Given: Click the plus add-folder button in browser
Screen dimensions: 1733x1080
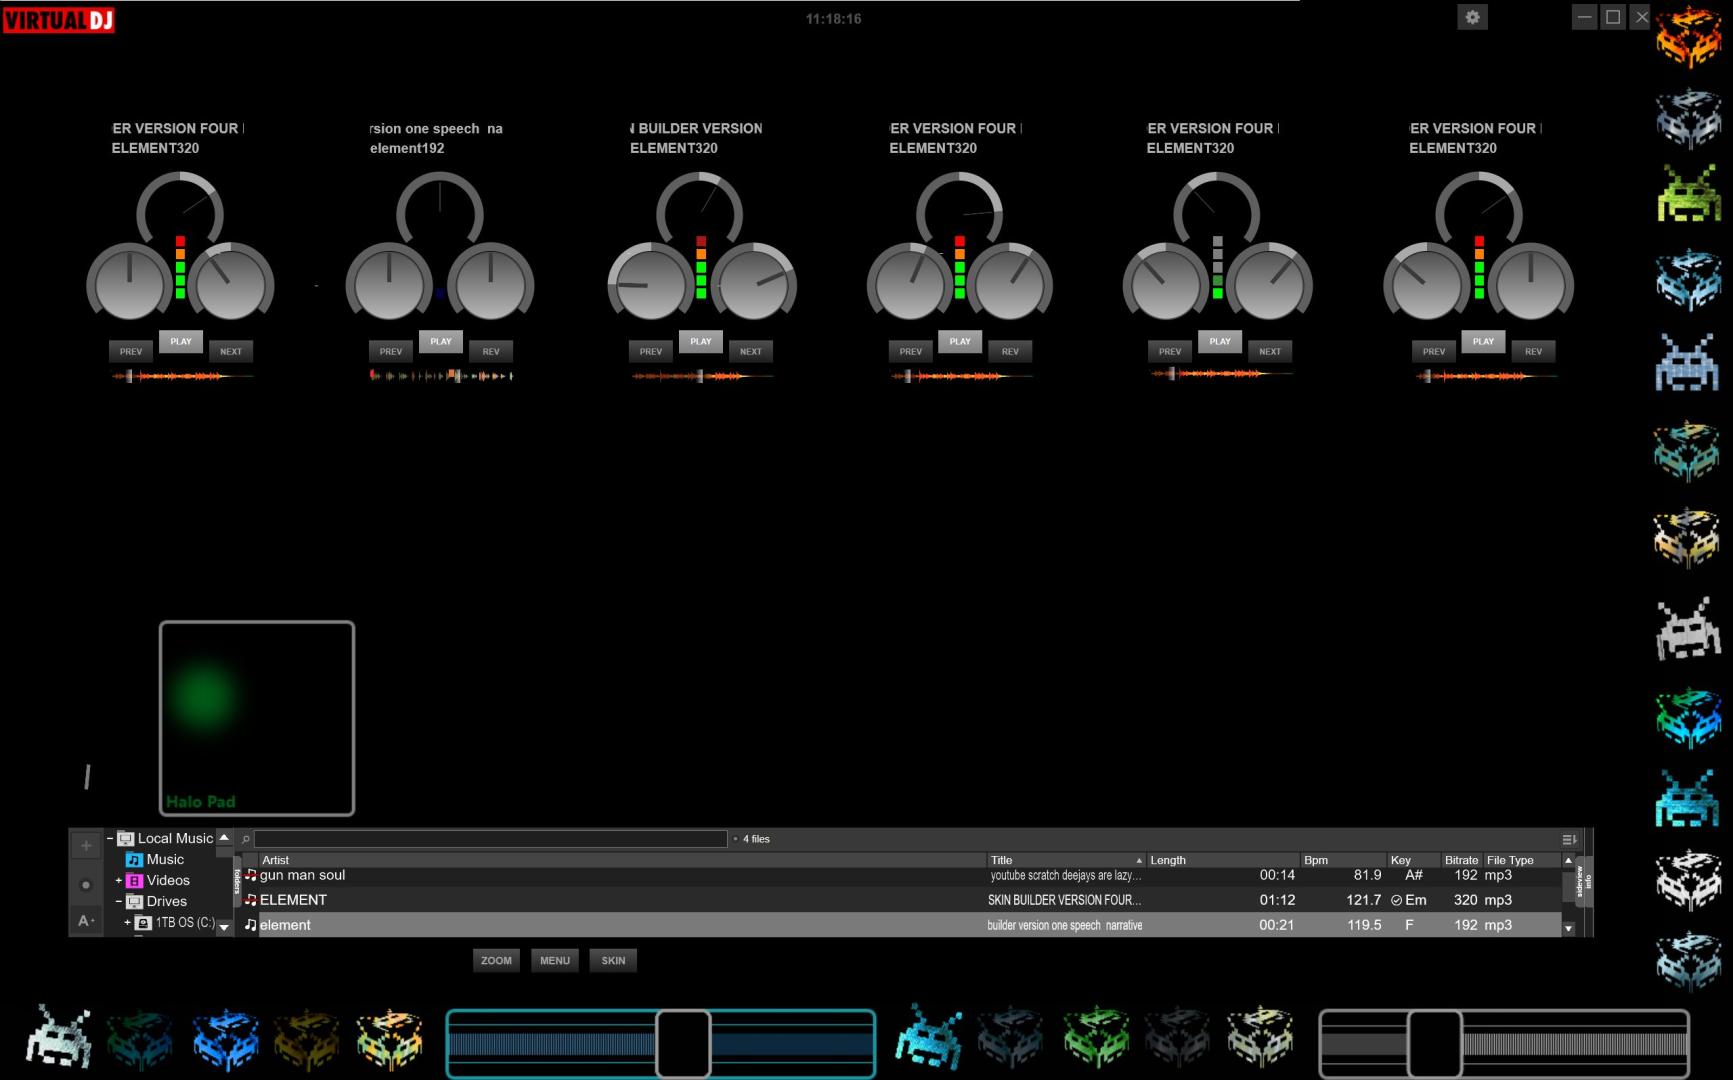Looking at the screenshot, I should (x=86, y=846).
